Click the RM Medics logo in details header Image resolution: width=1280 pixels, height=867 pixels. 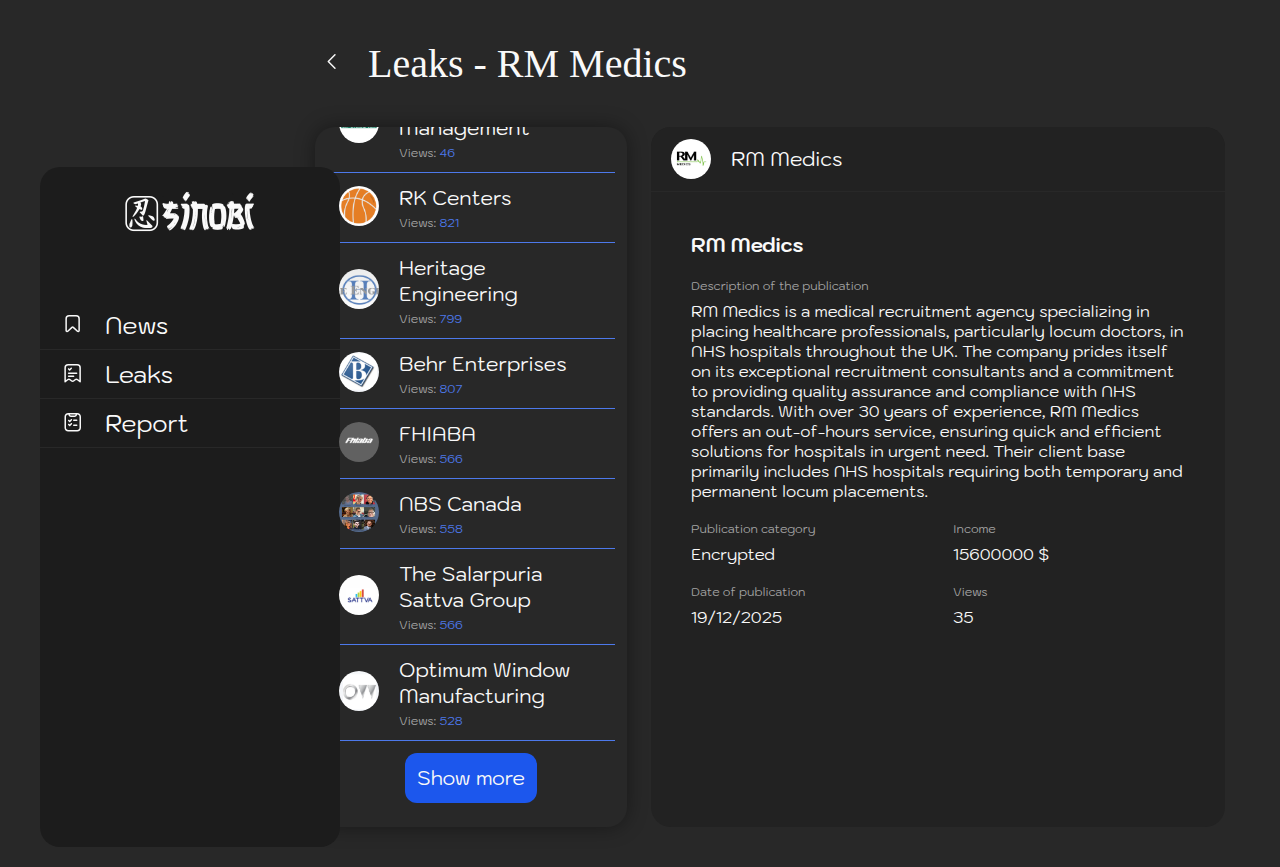(690, 159)
